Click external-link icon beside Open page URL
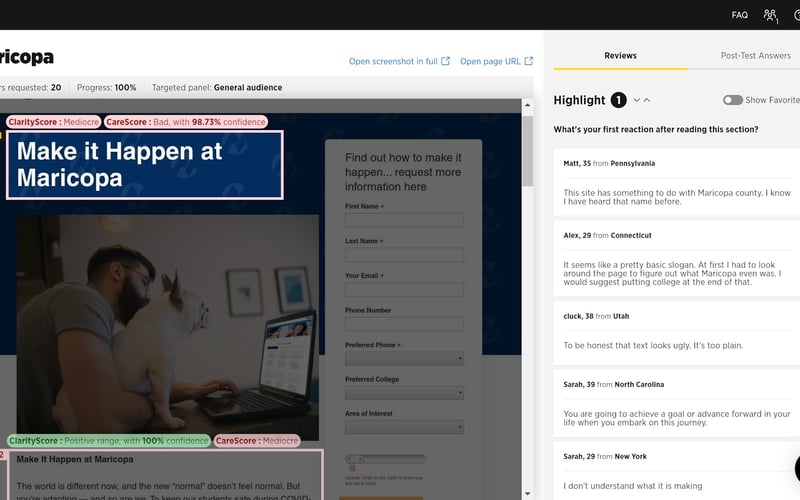 (529, 61)
